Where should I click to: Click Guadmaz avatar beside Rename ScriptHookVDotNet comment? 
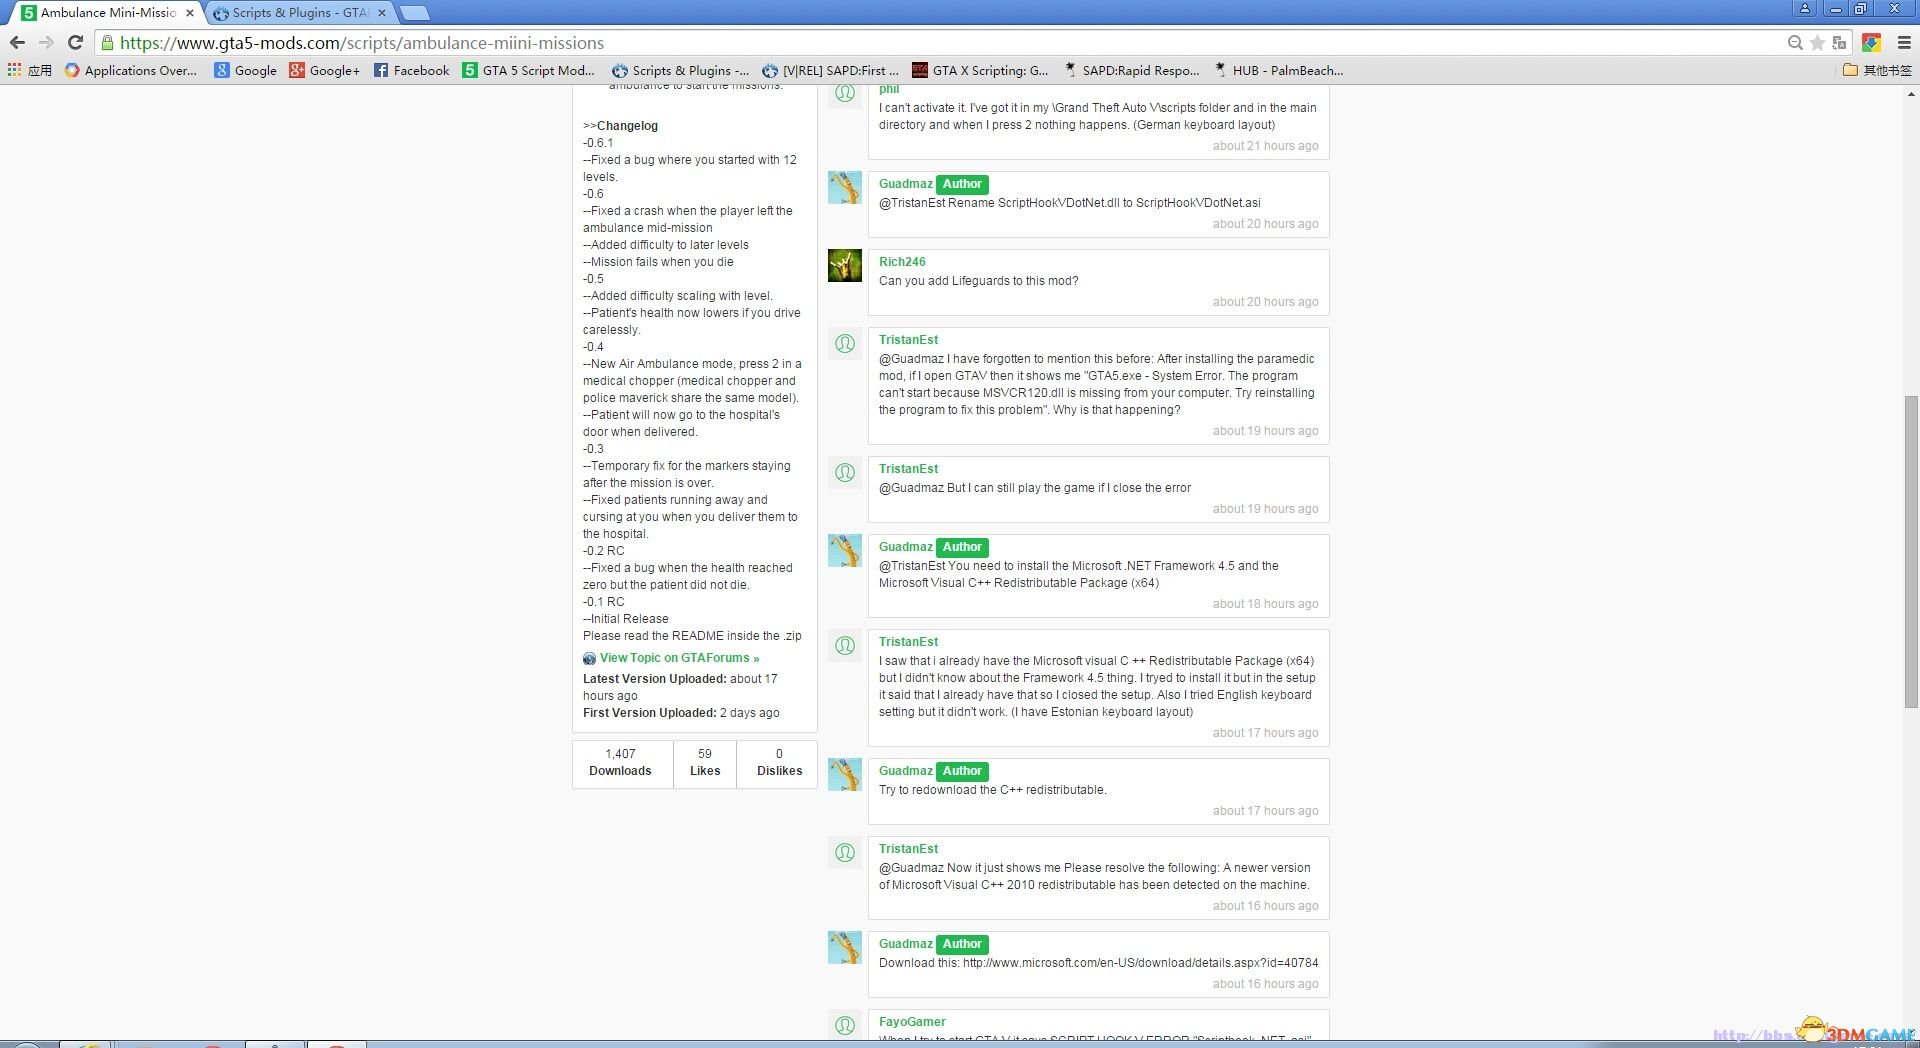tap(845, 187)
